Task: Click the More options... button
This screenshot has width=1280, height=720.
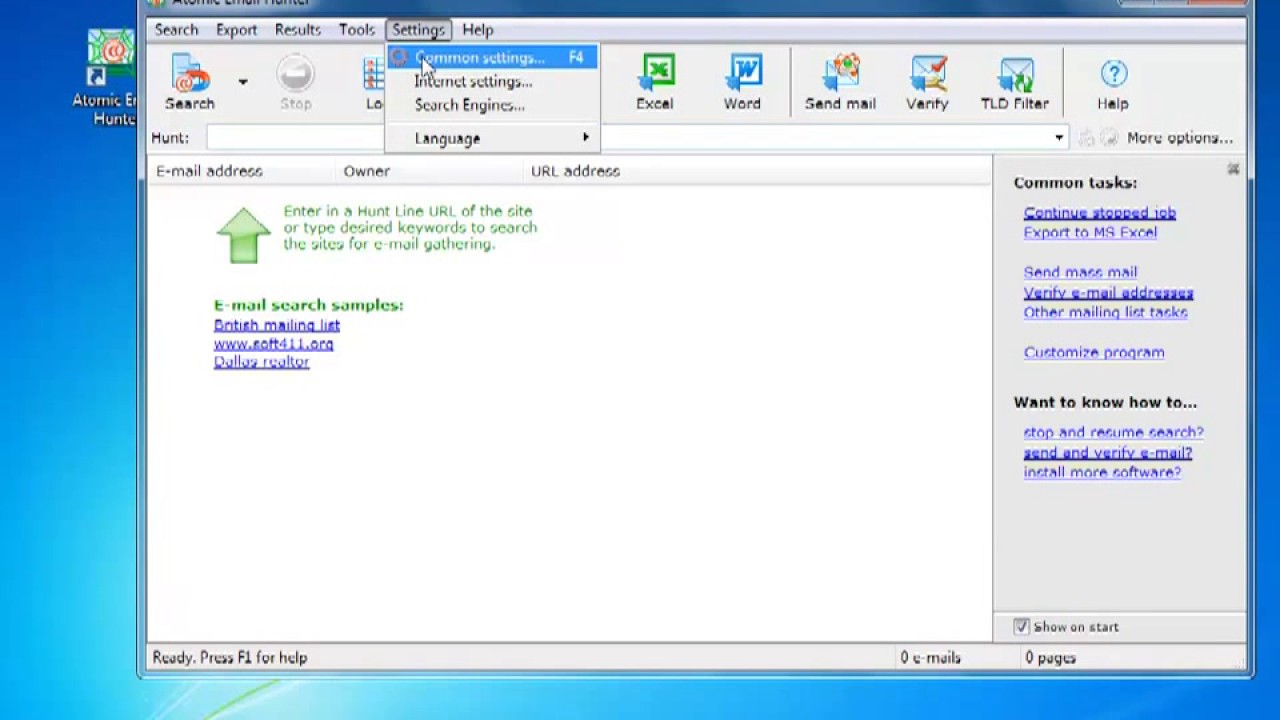Action: [1180, 138]
